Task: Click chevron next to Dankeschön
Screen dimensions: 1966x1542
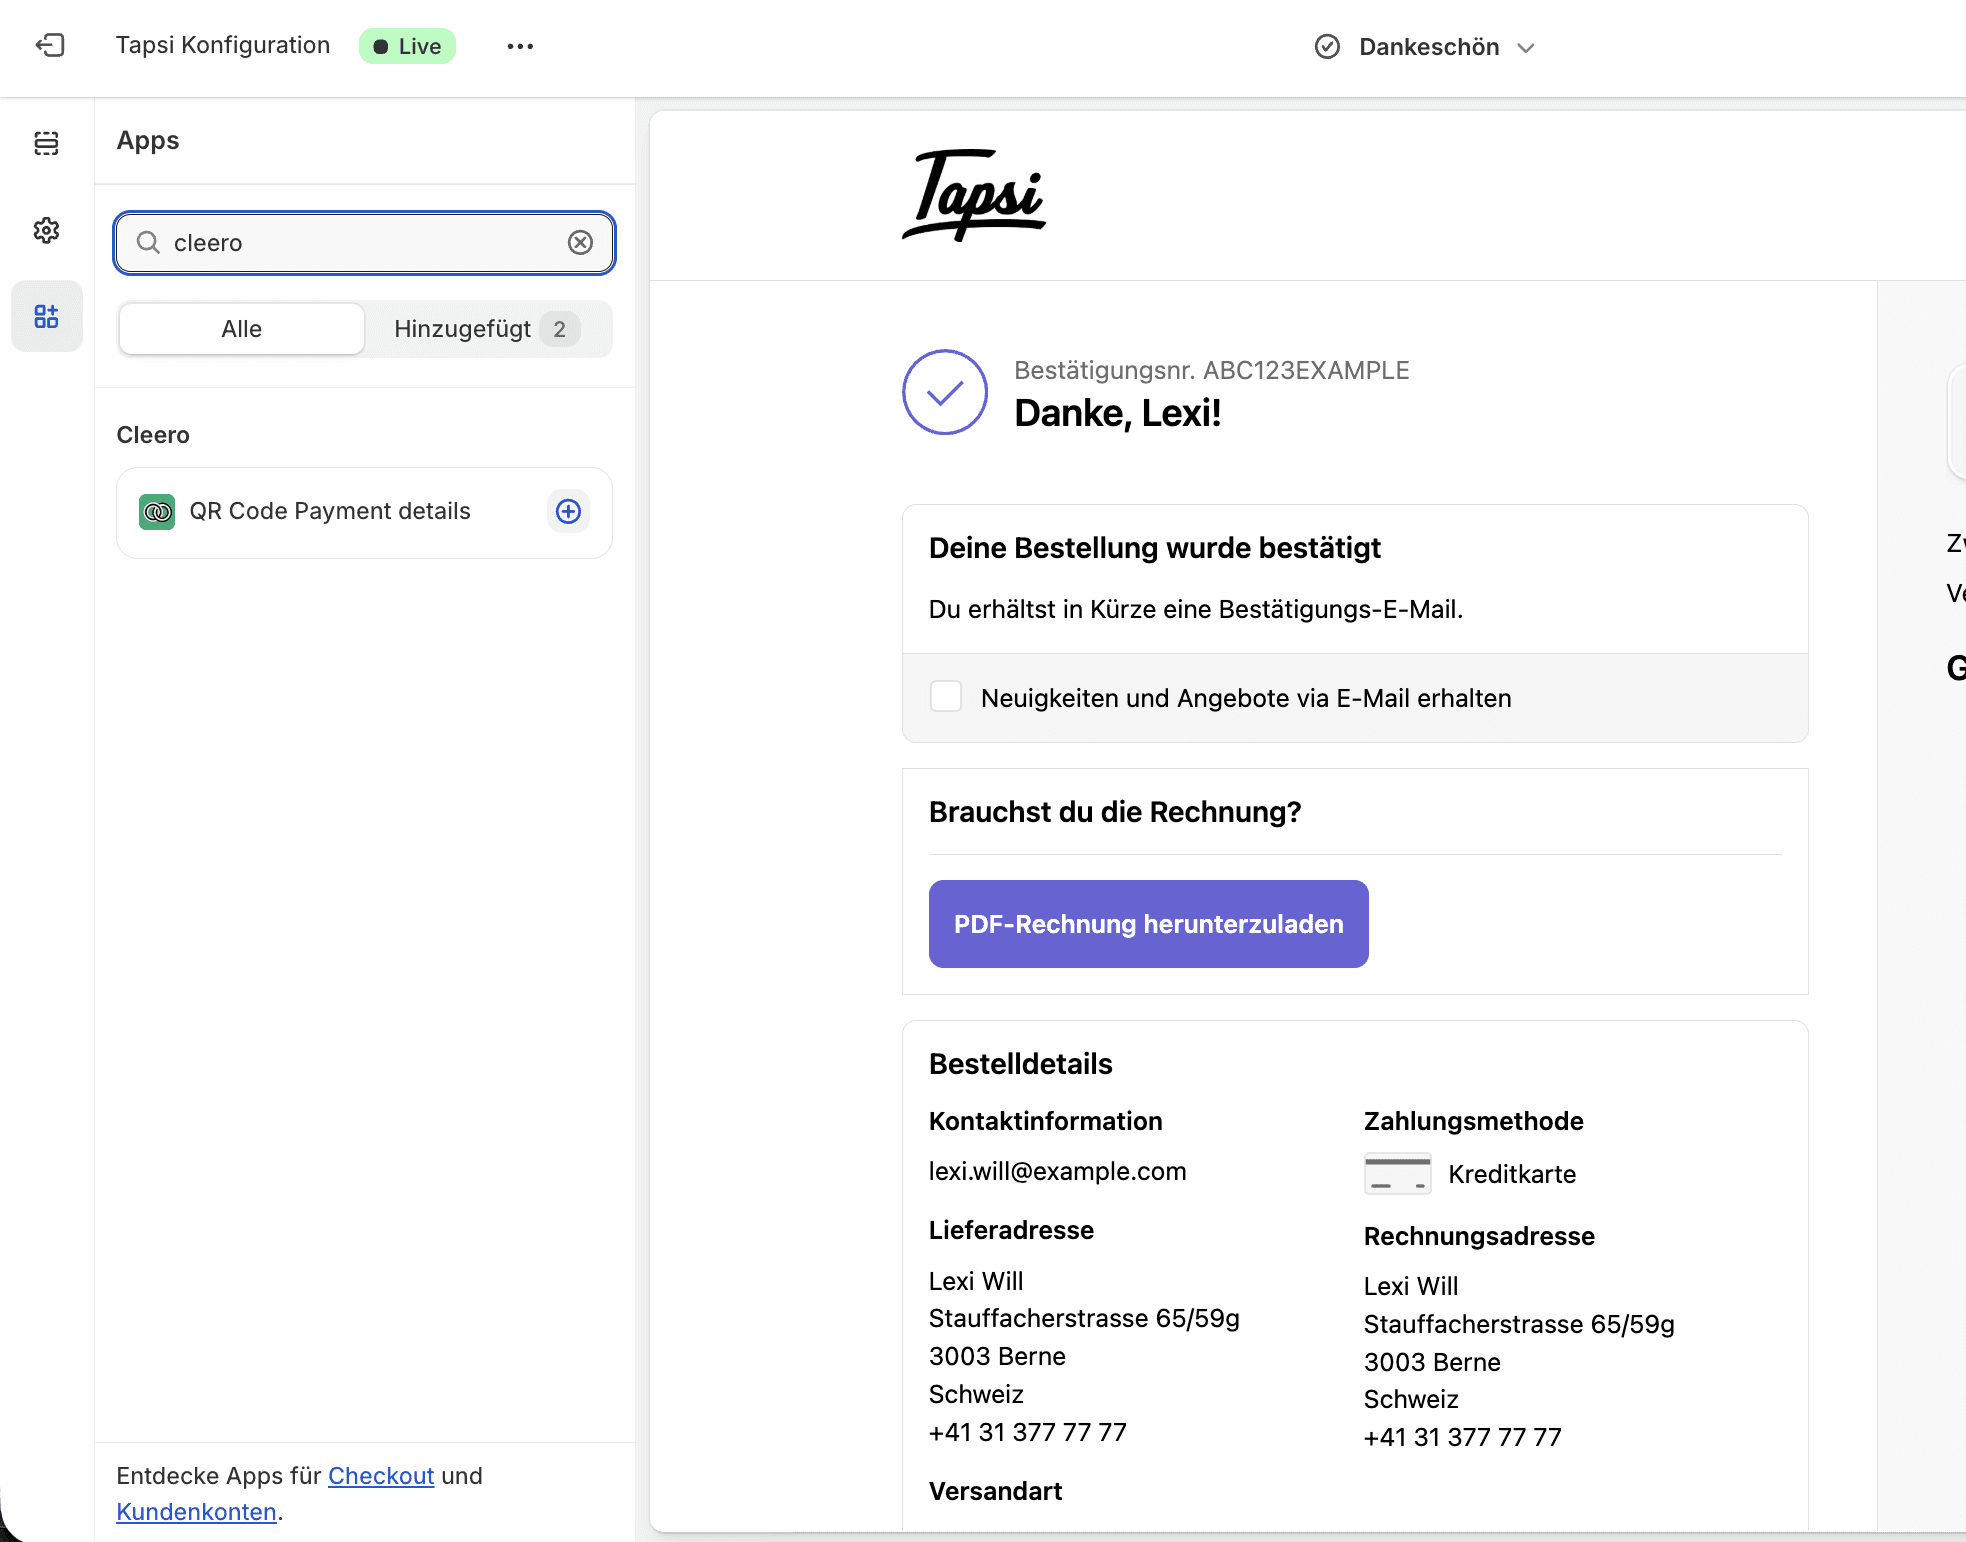Action: 1525,48
